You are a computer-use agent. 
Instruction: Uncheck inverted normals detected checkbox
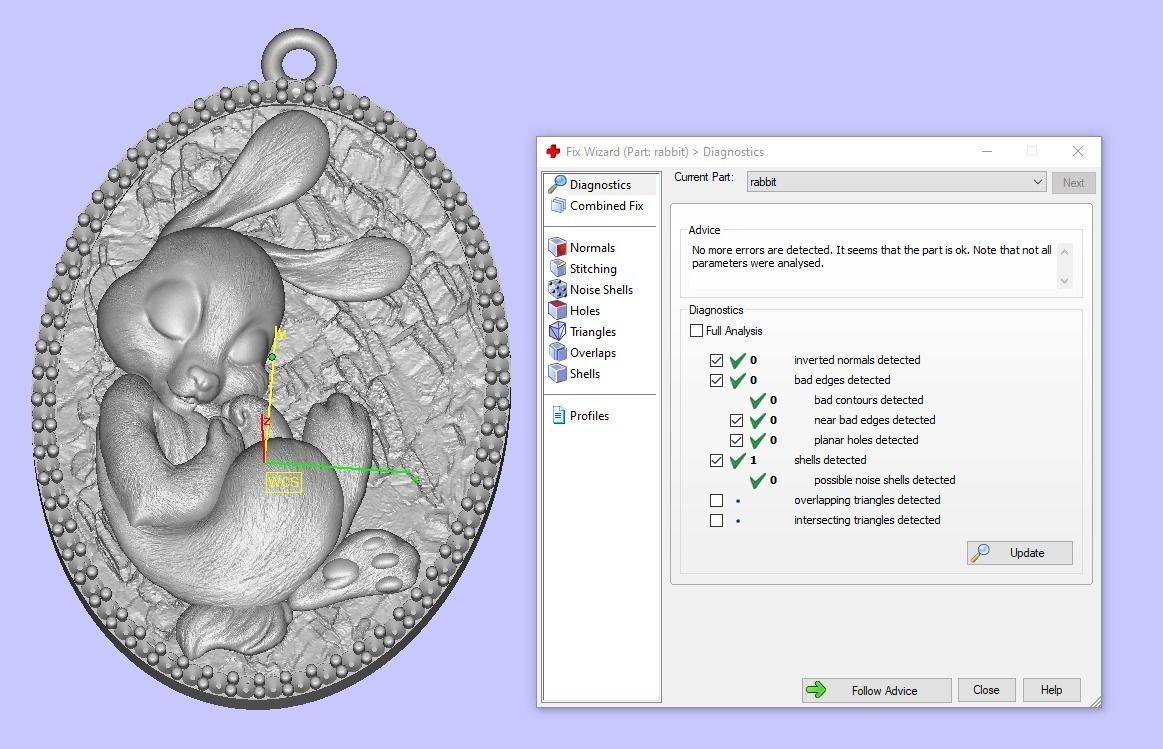pyautogui.click(x=716, y=360)
